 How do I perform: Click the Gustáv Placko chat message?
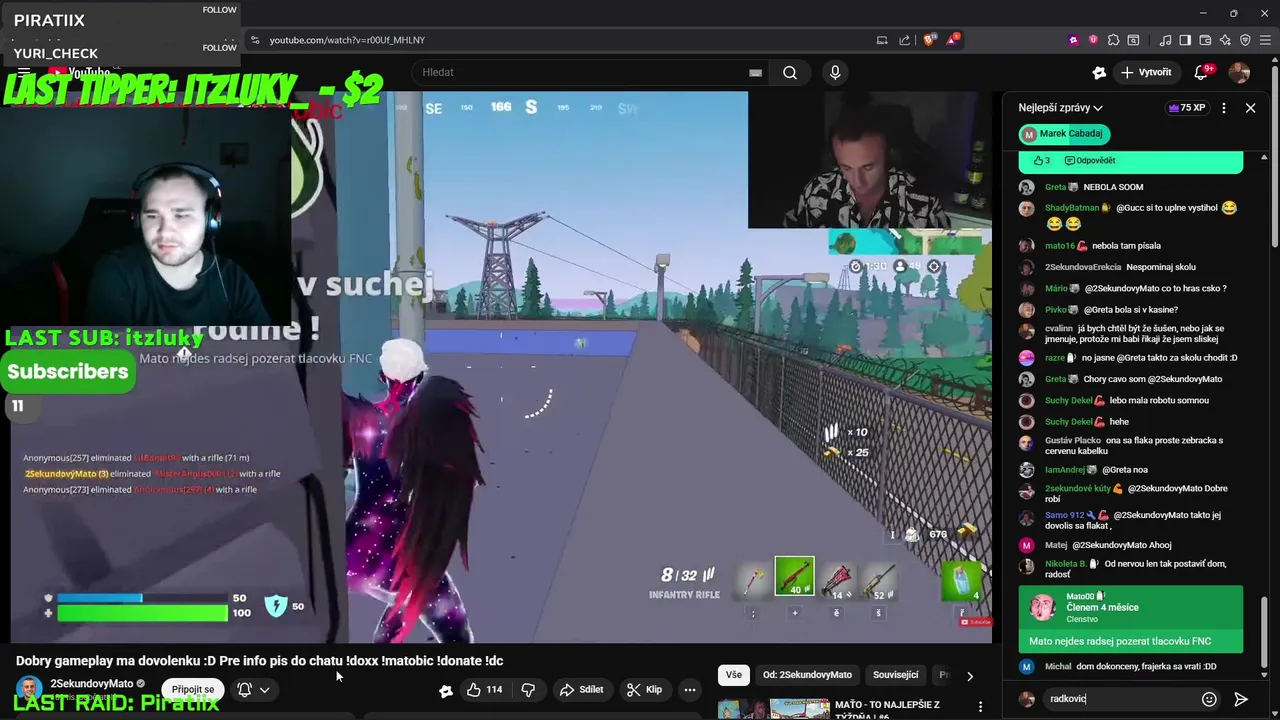[x=1130, y=446]
